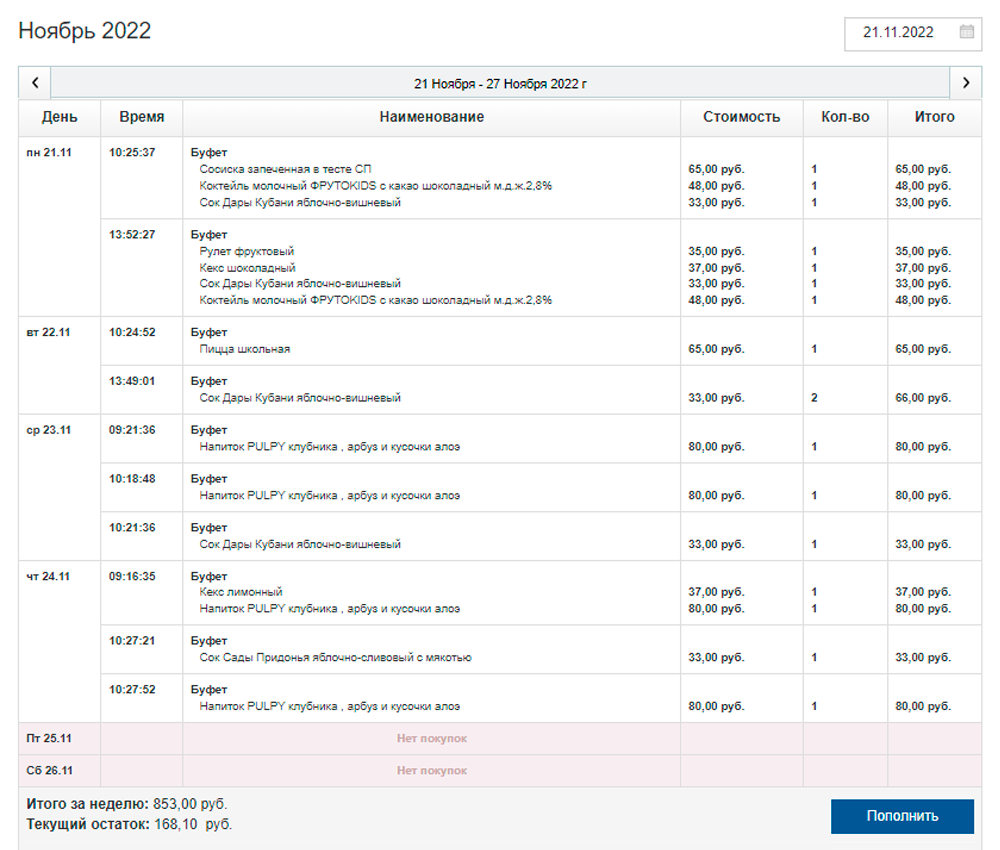Click item Рулет фруктовый
Screen dimensions: 1000x850
[x=247, y=251]
